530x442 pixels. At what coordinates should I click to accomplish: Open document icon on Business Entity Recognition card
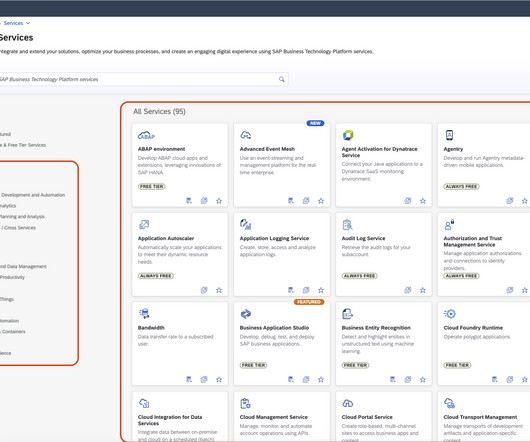pos(393,379)
